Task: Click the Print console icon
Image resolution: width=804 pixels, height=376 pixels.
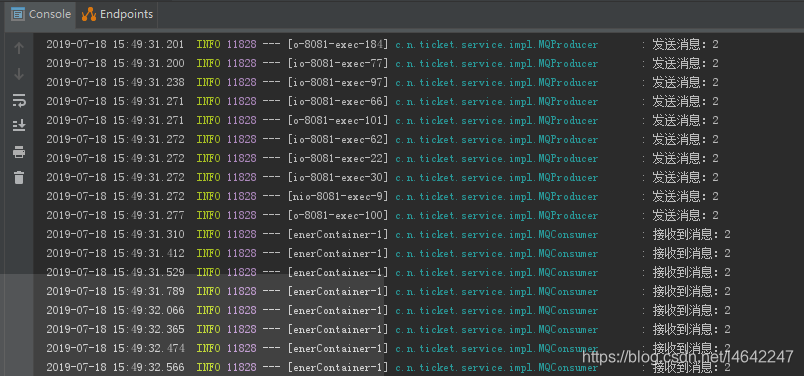Action: click(x=19, y=152)
